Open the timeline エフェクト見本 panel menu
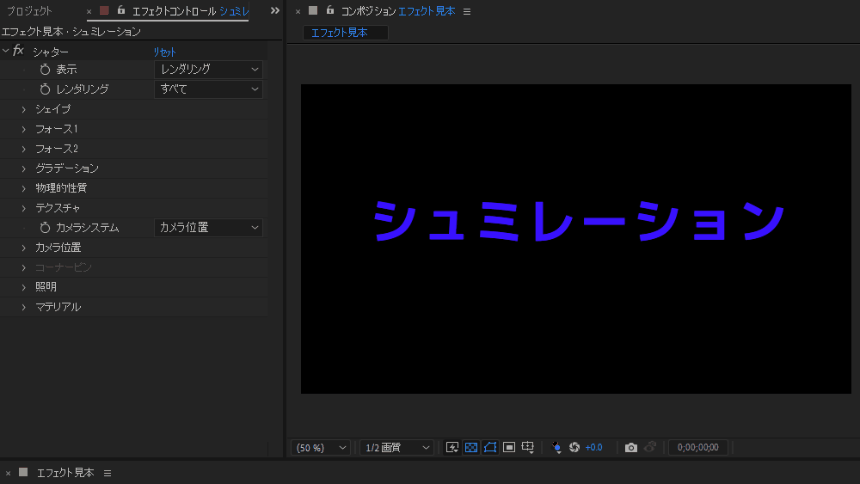860x484 pixels. (x=108, y=473)
